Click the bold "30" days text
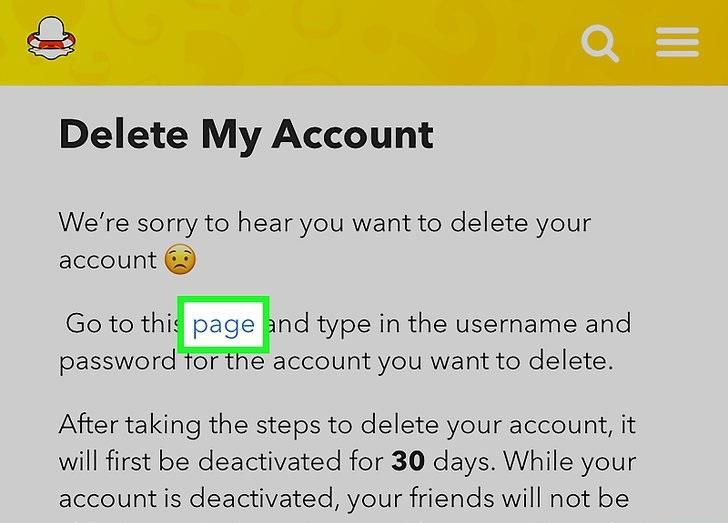This screenshot has width=728, height=523. [x=408, y=462]
